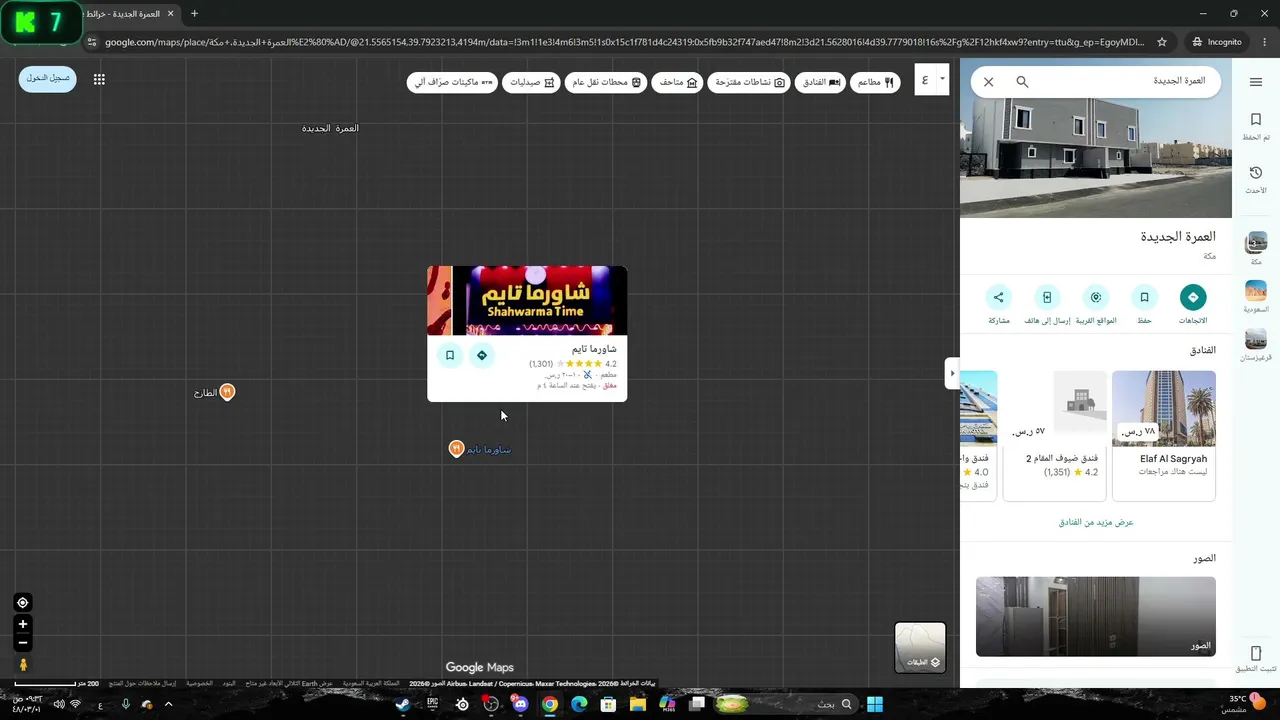The image size is (1280, 720).
Task: Close the العمرة الجديدة browser tab
Action: pyautogui.click(x=171, y=14)
